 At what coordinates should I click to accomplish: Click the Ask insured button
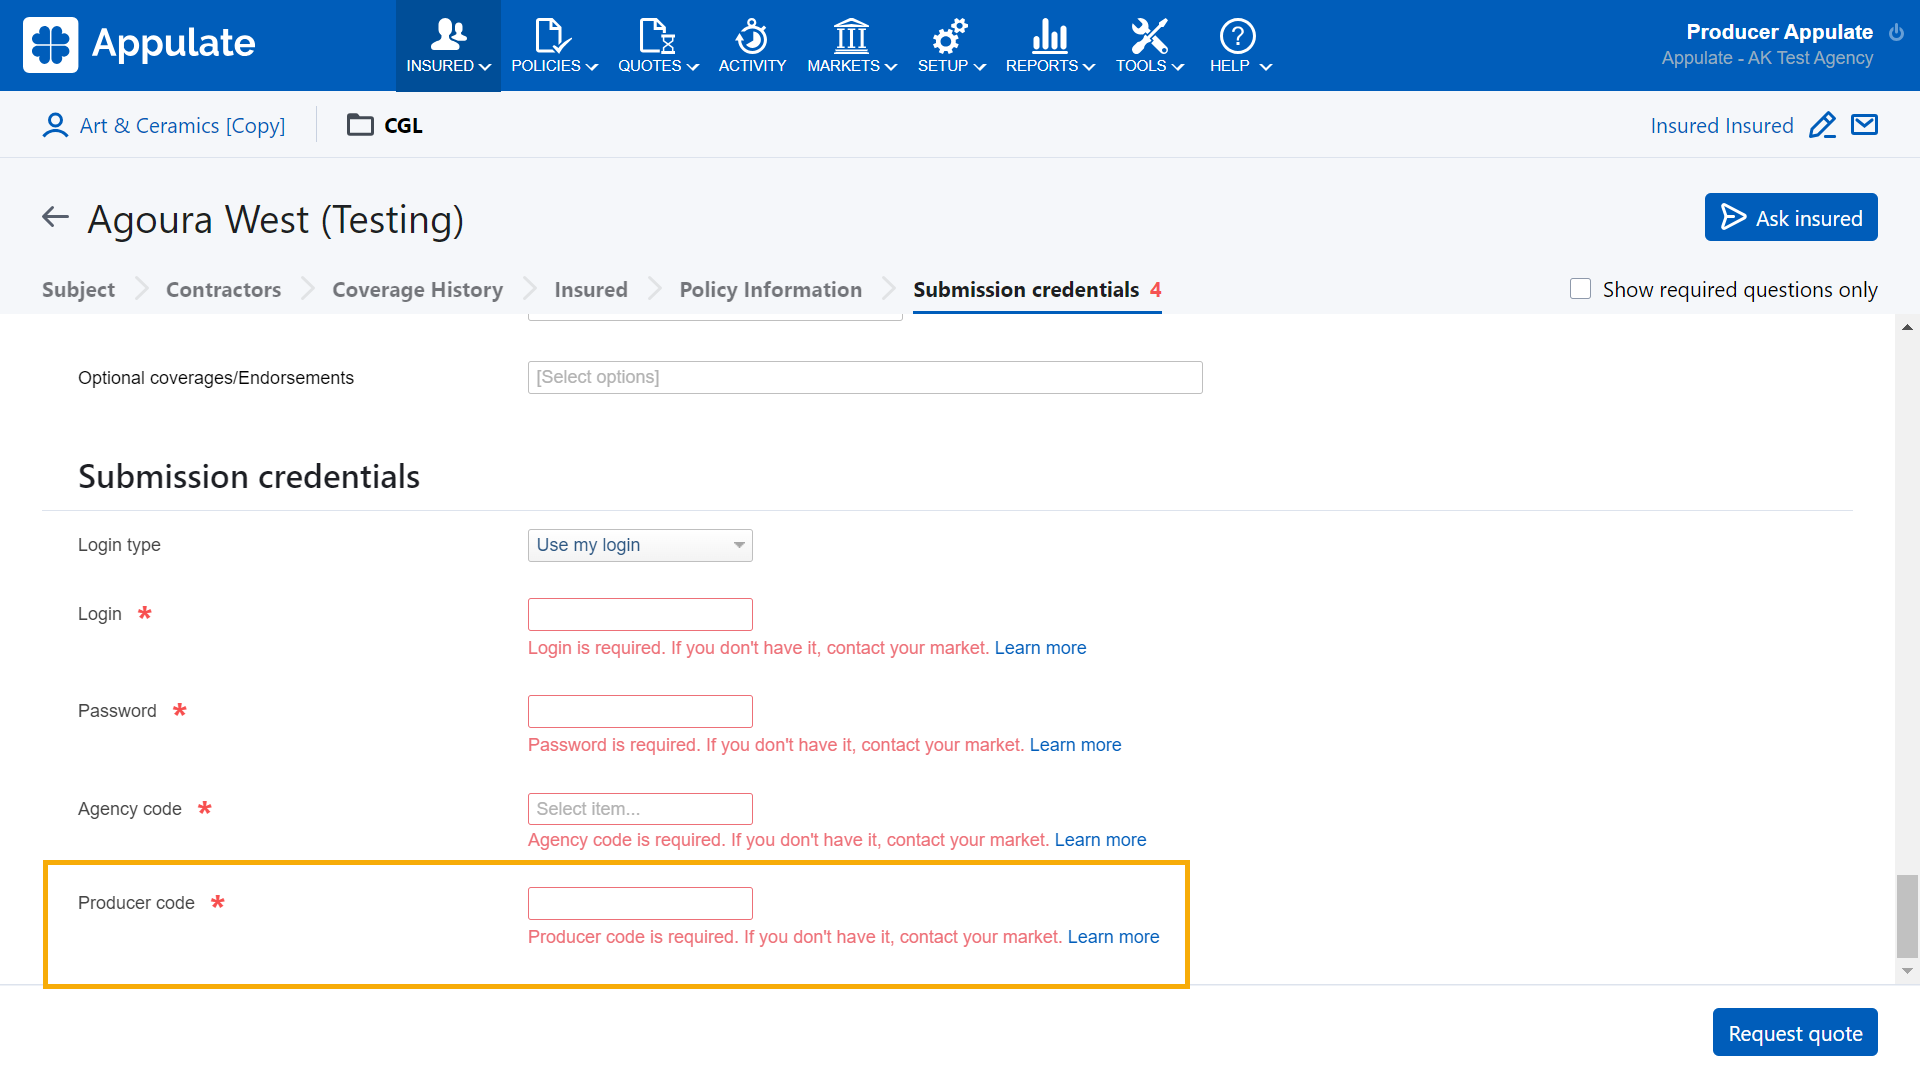pyautogui.click(x=1790, y=218)
